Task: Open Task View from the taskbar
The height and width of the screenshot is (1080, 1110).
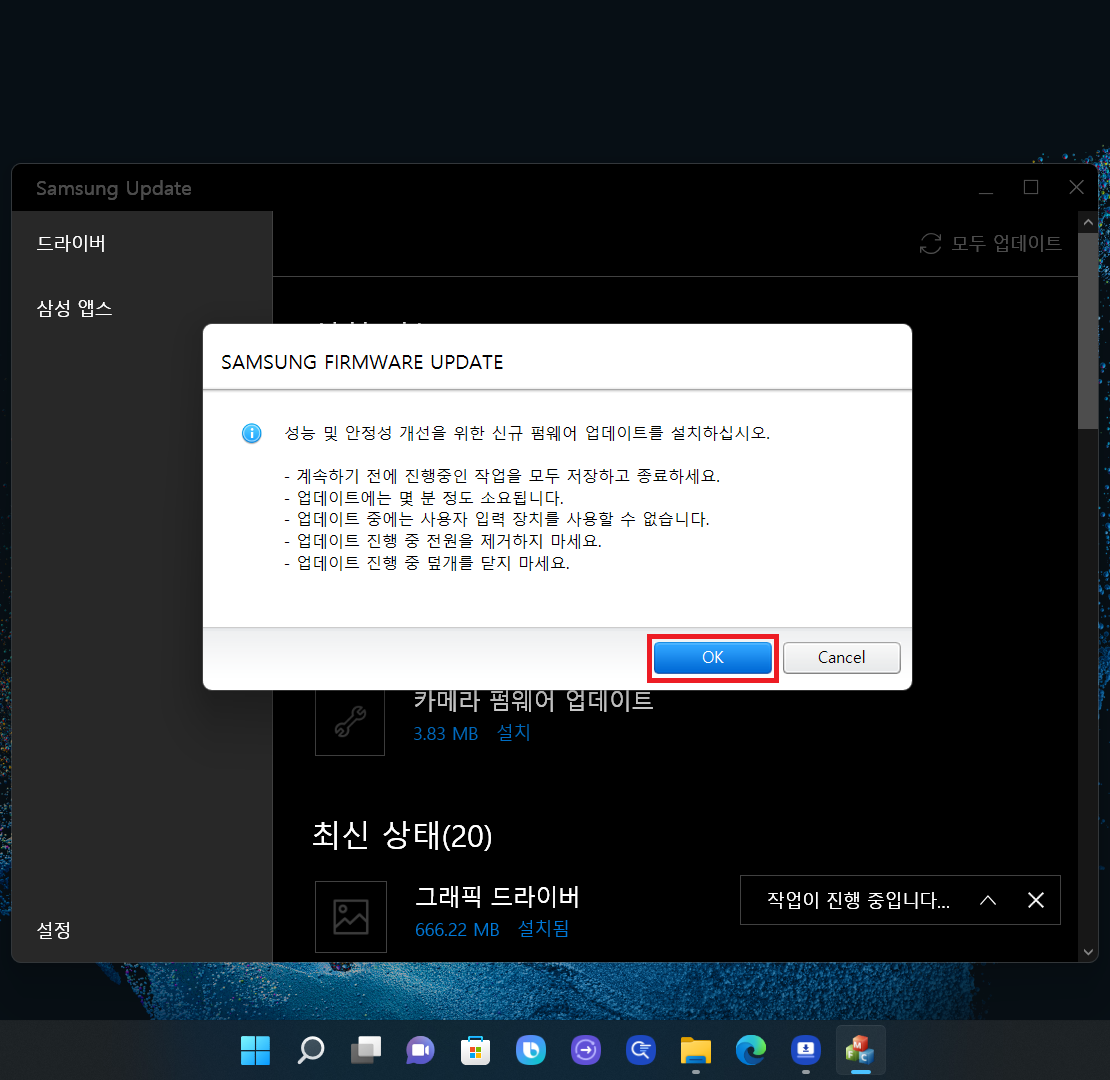Action: [365, 1050]
